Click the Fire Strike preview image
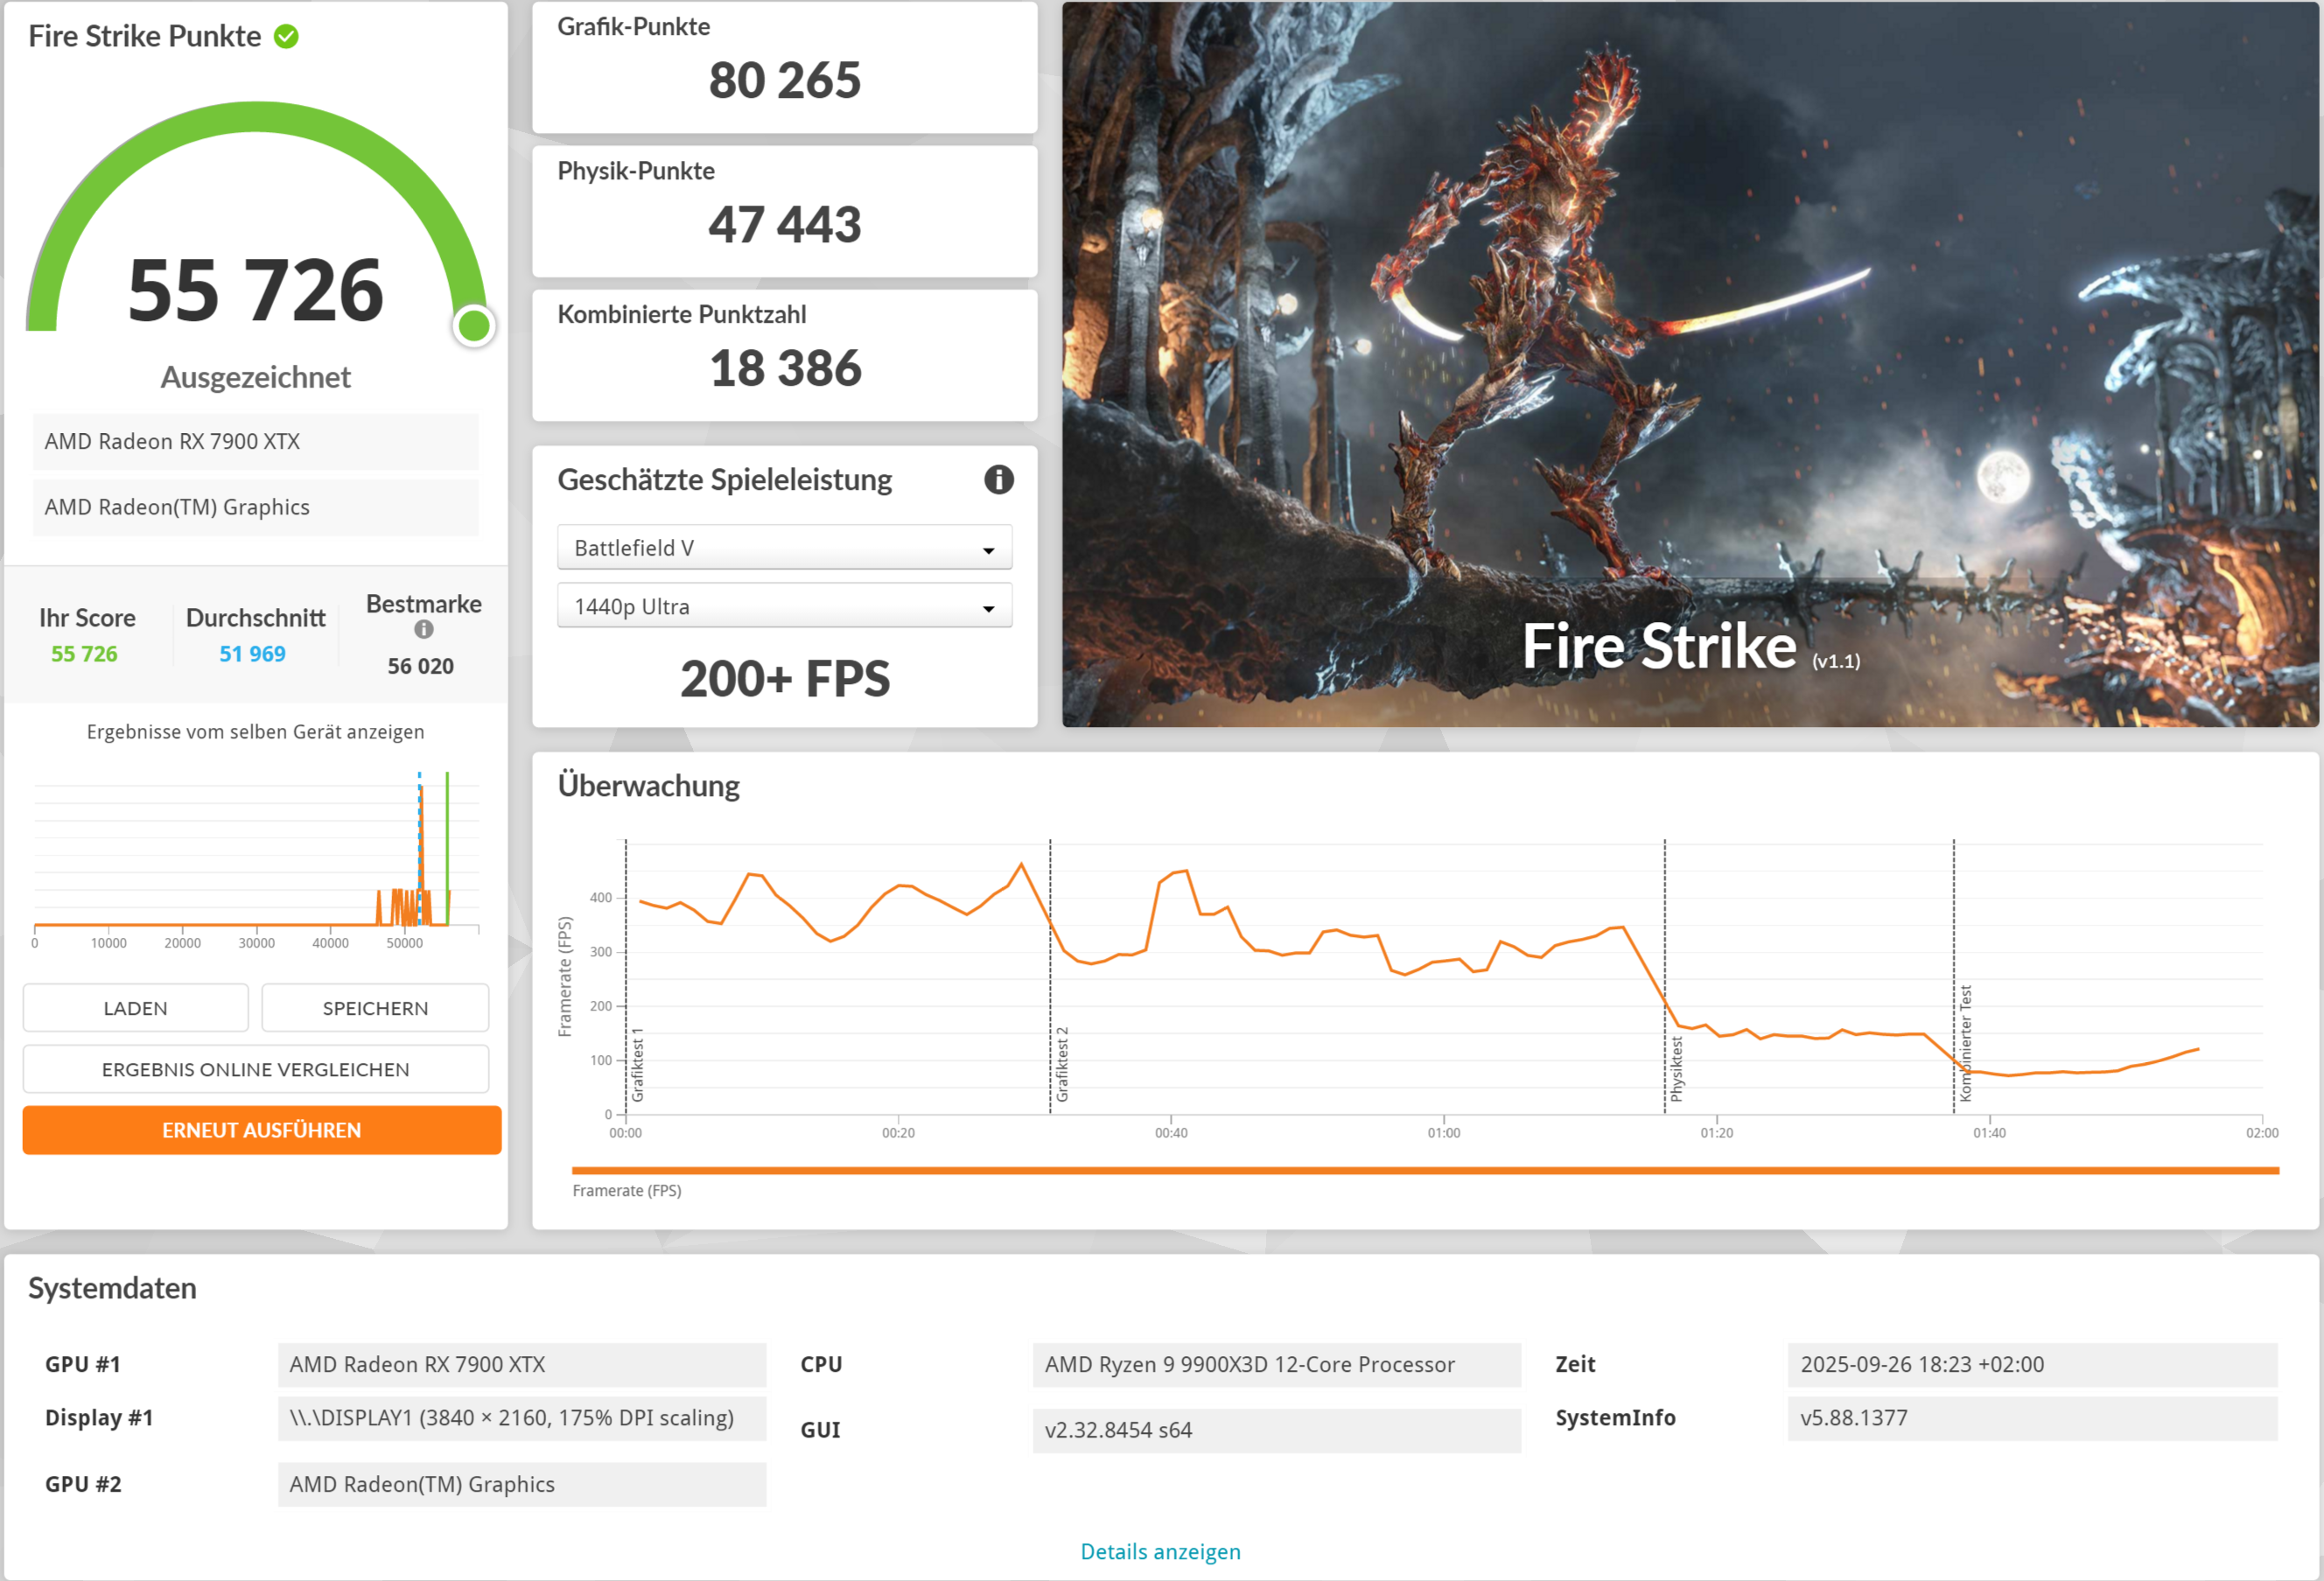The image size is (2324, 1581). point(1688,364)
